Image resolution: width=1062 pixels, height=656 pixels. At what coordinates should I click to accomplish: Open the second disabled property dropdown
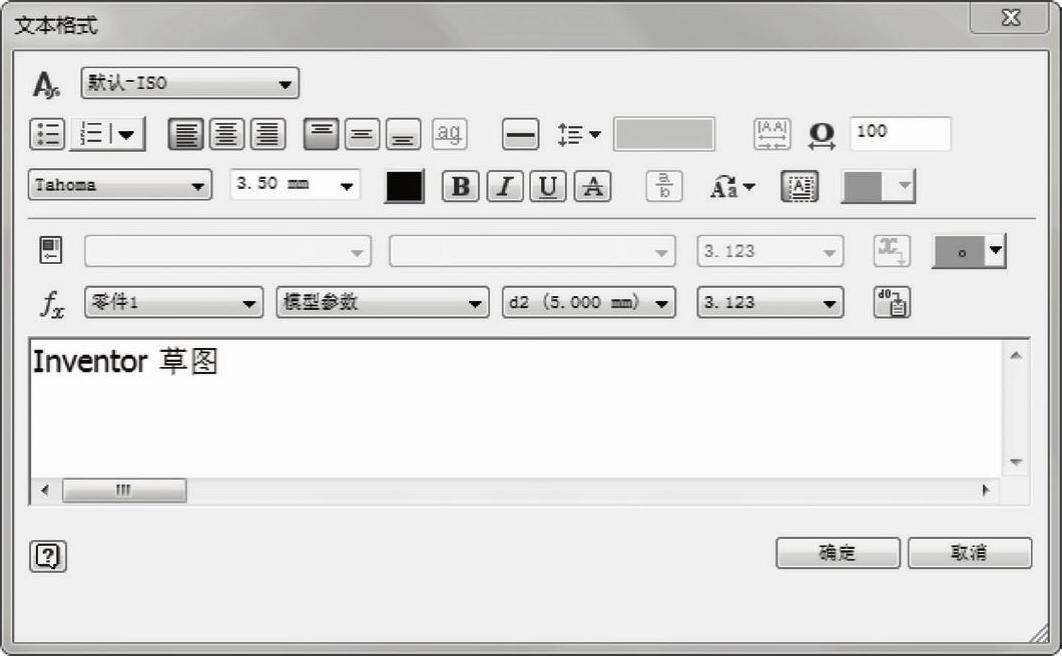coord(532,251)
